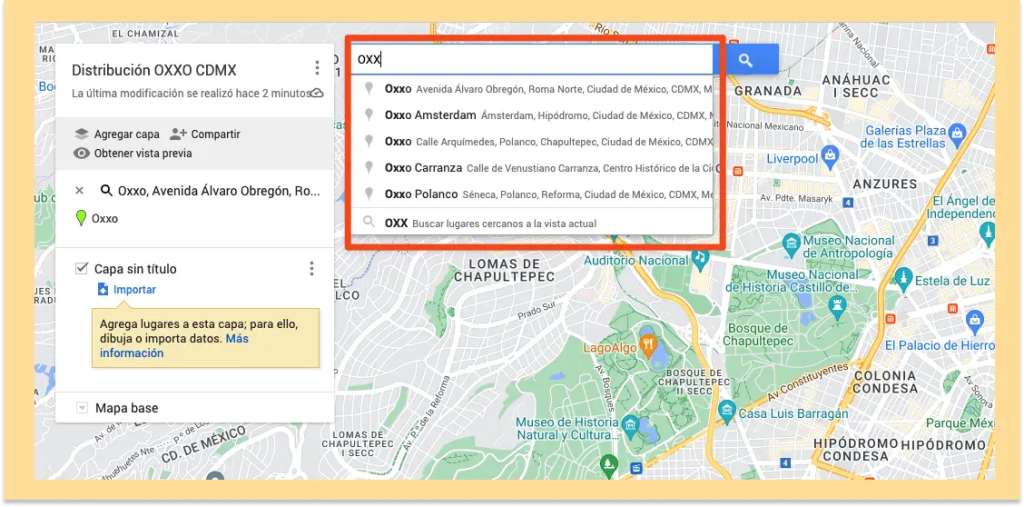Click the green Oxxo marker pin

tap(81, 218)
